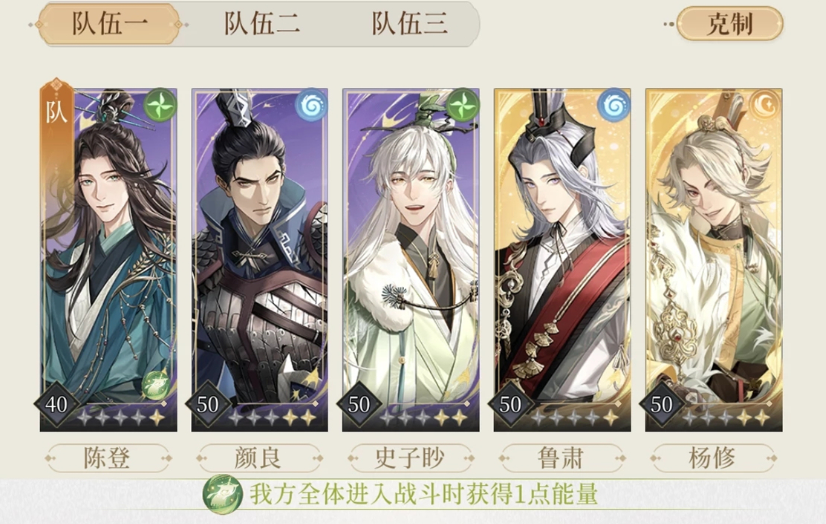
Task: Click the green wind element icon on 史子眇's card
Action: 463,105
